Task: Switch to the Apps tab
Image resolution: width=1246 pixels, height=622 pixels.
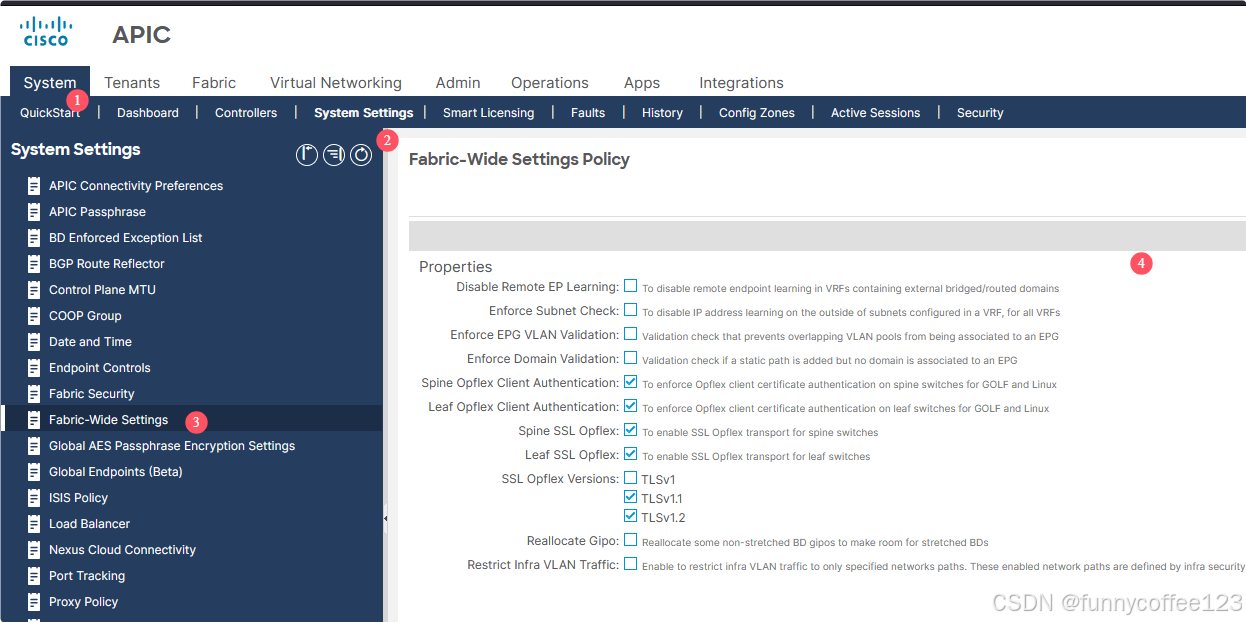Action: point(642,83)
